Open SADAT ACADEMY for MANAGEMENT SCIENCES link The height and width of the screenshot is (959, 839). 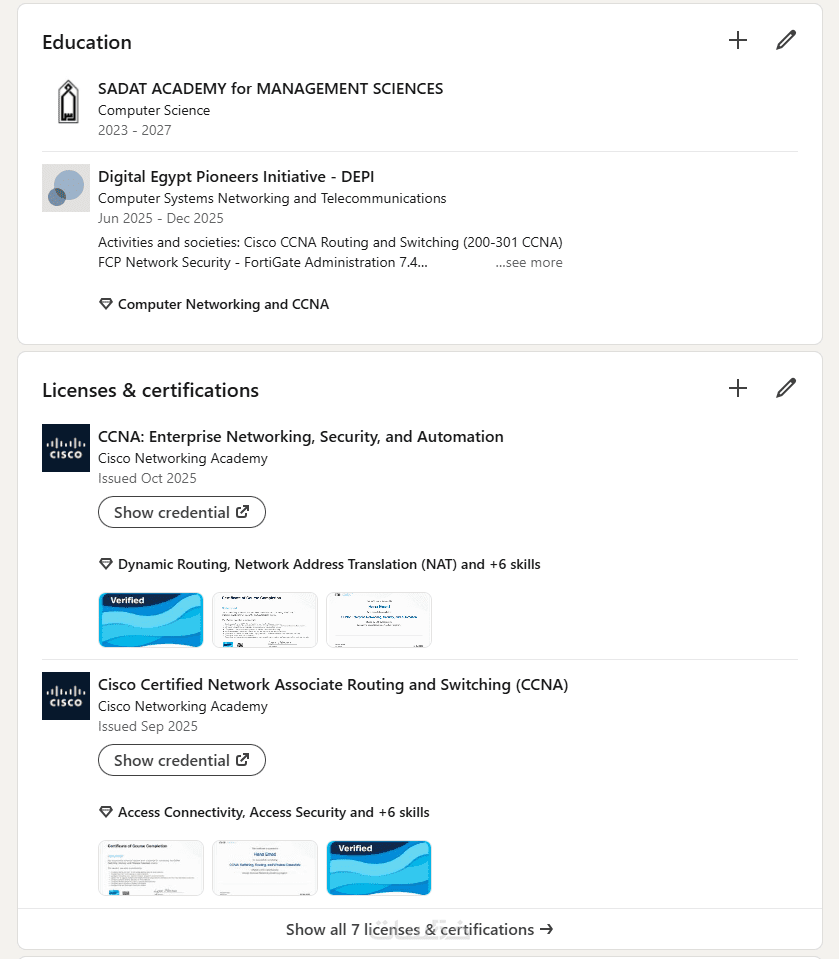pyautogui.click(x=270, y=89)
